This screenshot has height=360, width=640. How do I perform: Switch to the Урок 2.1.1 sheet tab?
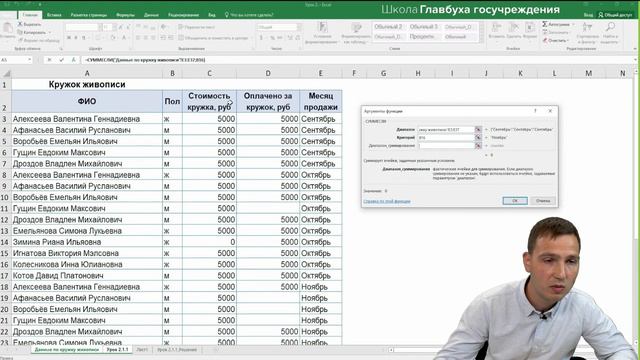tap(117, 350)
